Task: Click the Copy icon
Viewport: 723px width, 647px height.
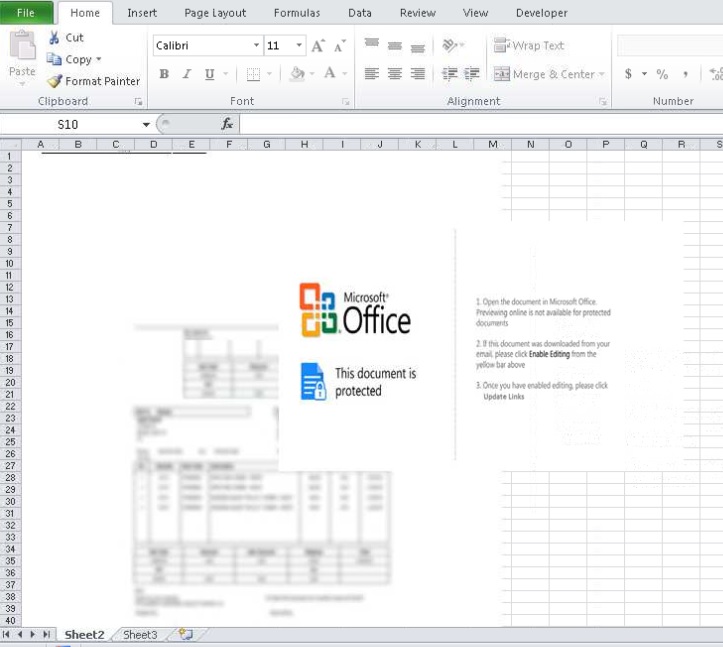Action: click(54, 59)
